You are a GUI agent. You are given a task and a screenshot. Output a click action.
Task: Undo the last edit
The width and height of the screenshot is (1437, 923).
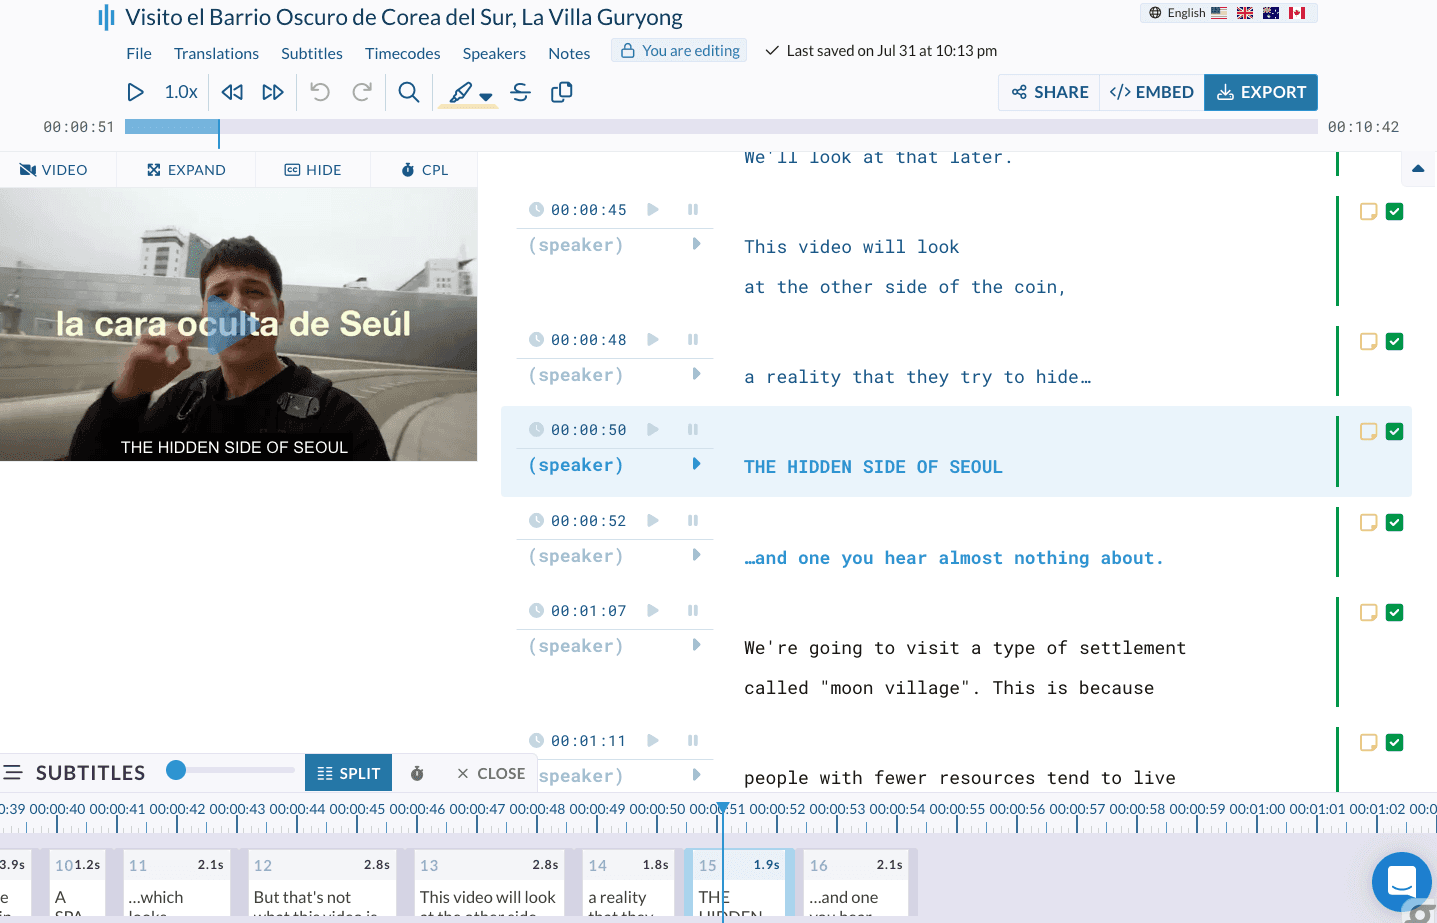320,92
